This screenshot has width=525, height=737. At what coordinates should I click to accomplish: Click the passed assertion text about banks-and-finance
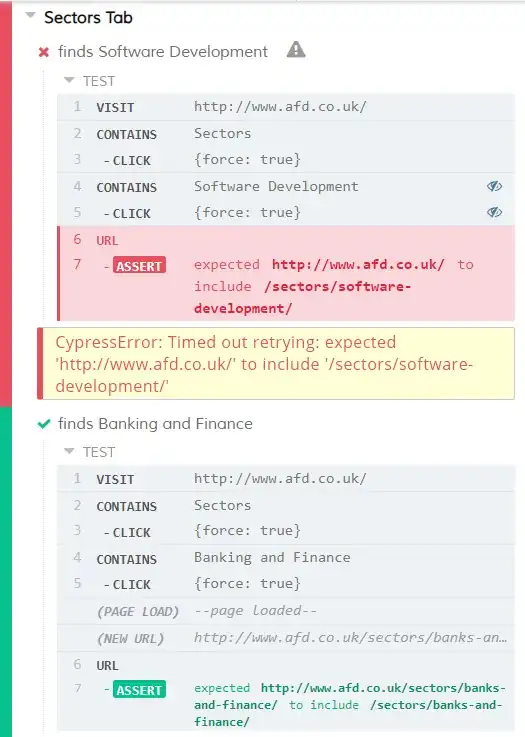pyautogui.click(x=350, y=705)
